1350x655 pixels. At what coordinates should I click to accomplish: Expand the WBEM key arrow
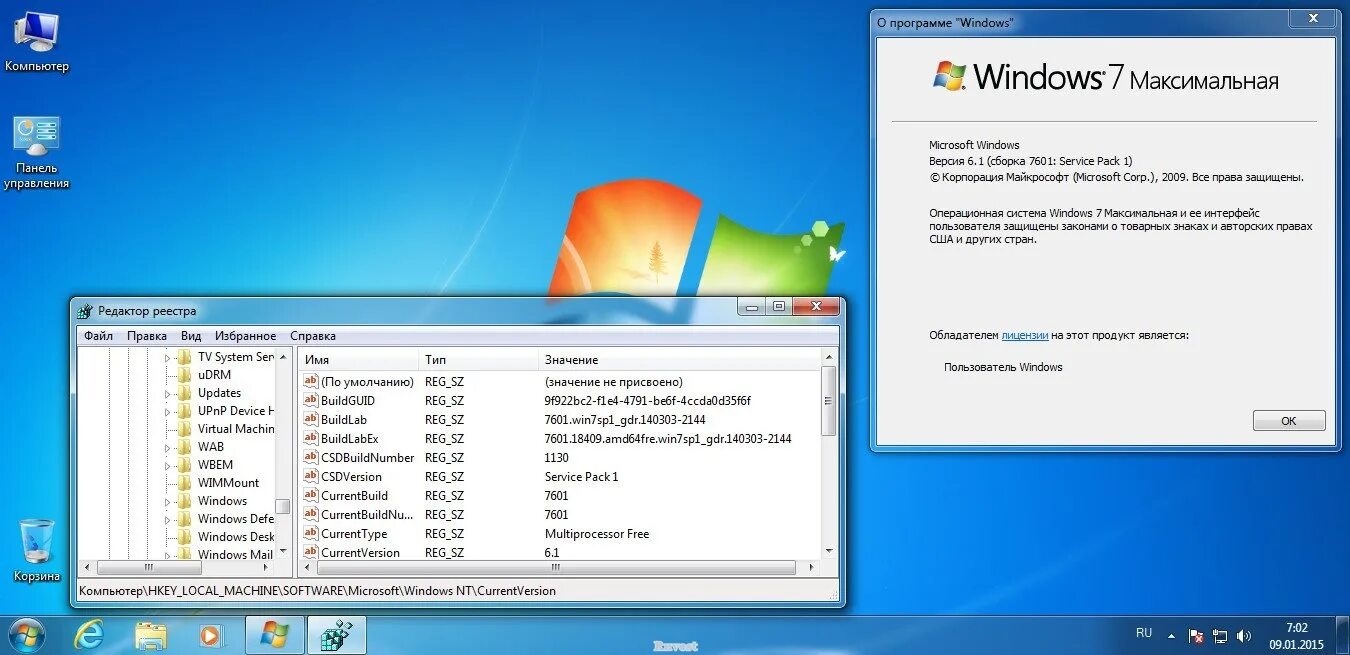[168, 465]
